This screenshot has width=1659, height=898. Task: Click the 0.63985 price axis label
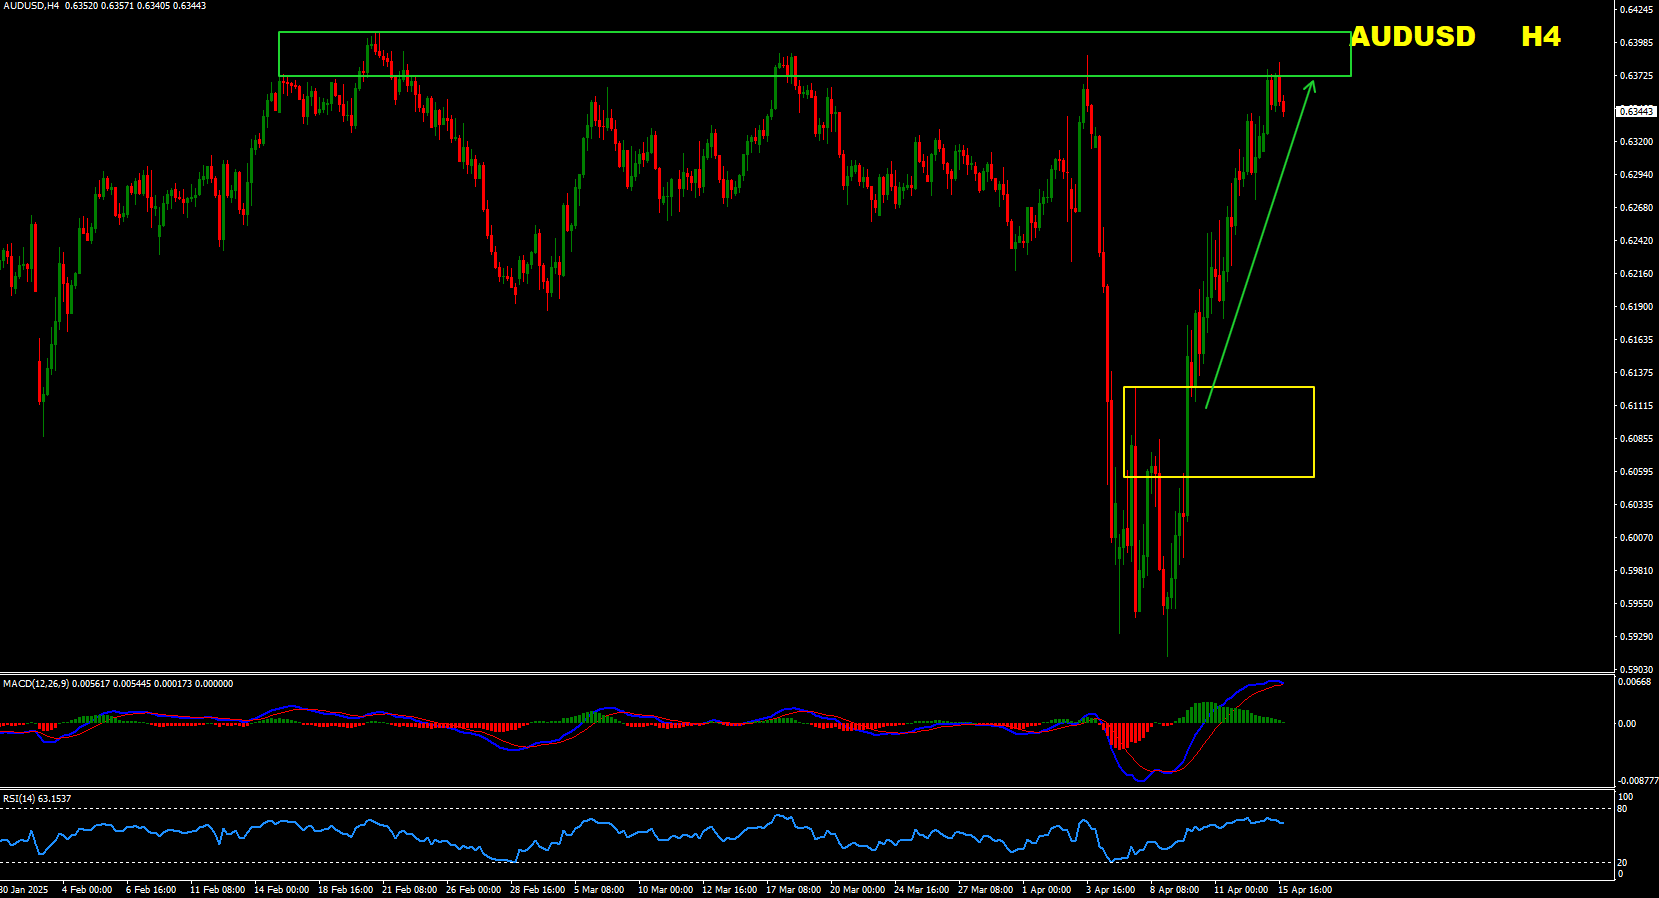tap(1635, 43)
